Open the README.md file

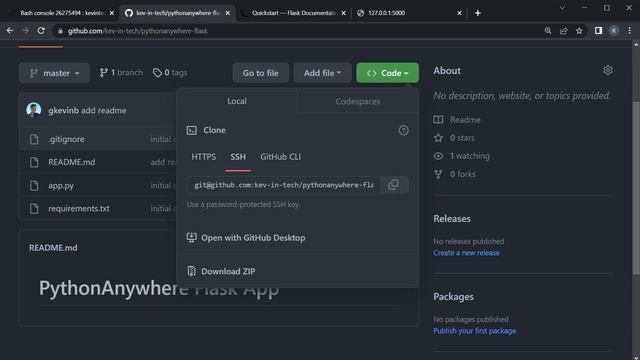click(x=71, y=162)
